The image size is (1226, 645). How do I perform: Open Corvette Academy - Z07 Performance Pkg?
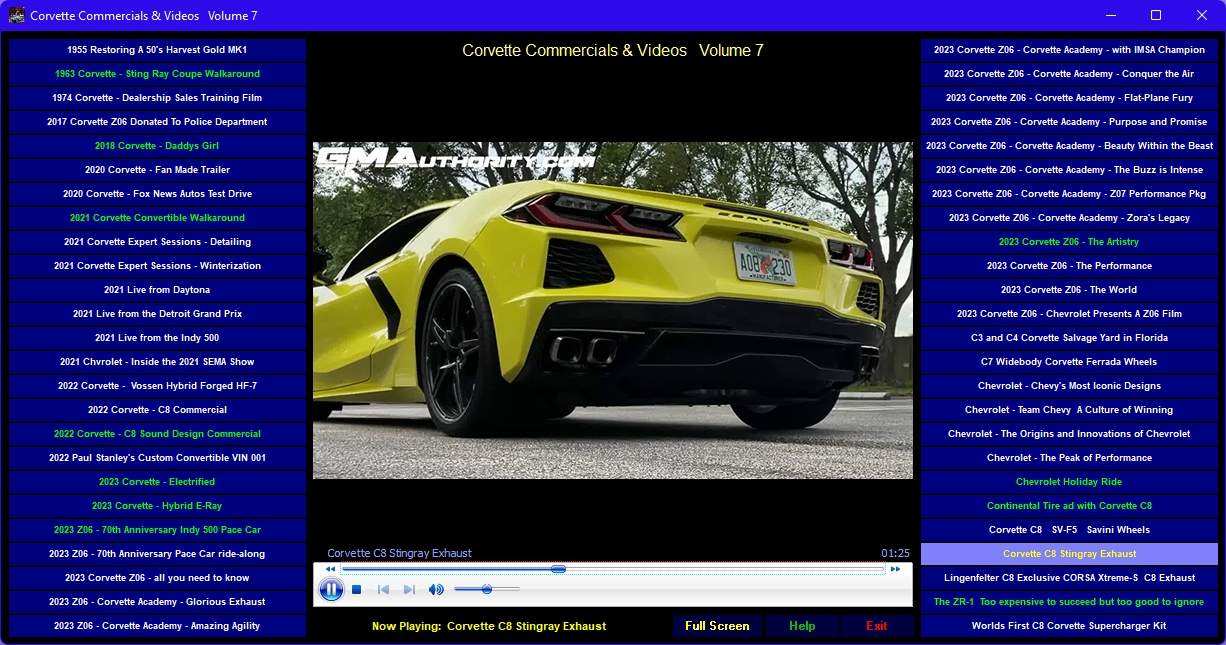pyautogui.click(x=1069, y=194)
